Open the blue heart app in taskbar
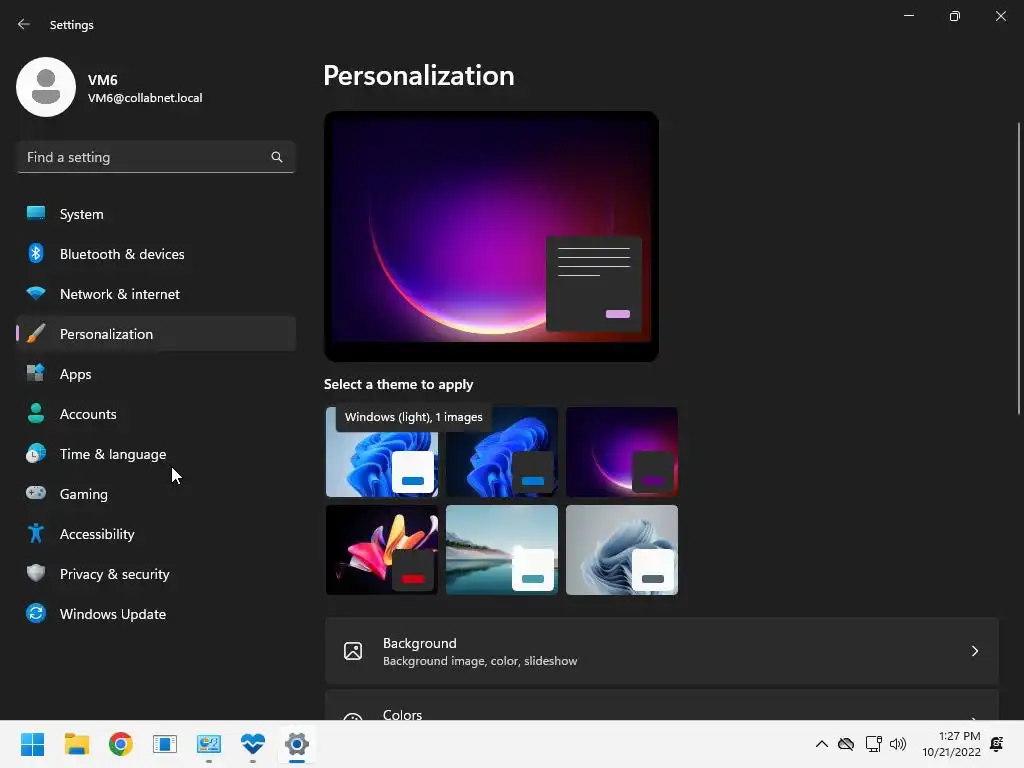 pyautogui.click(x=253, y=744)
